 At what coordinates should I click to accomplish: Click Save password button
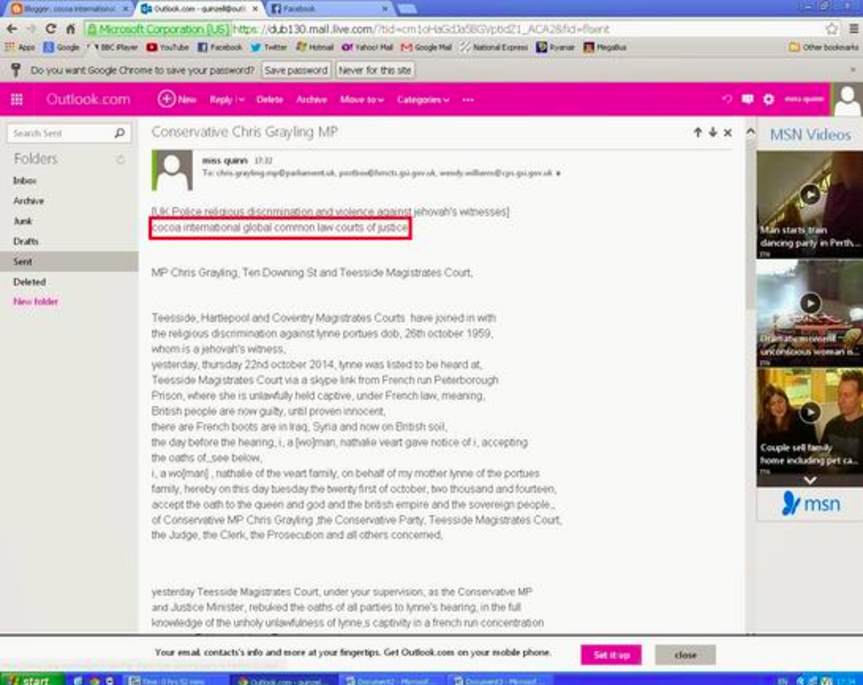pyautogui.click(x=296, y=70)
